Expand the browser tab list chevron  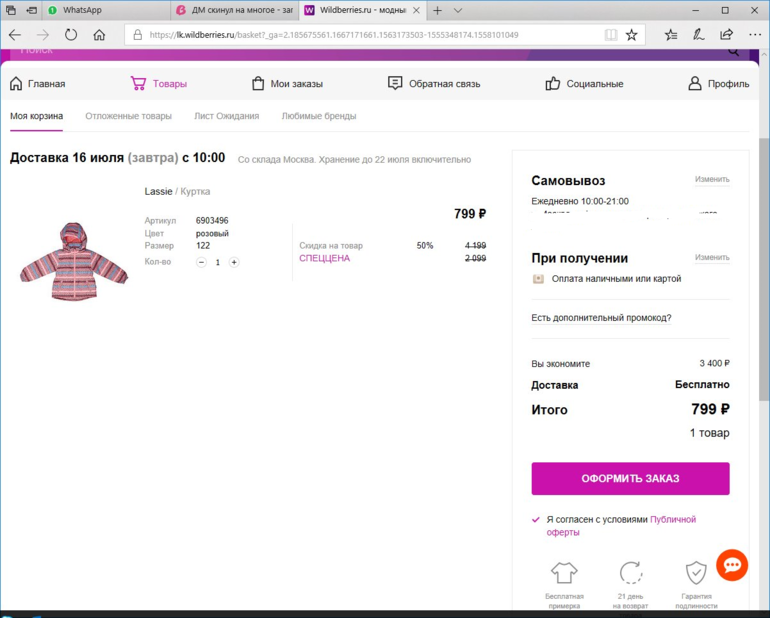tap(458, 10)
